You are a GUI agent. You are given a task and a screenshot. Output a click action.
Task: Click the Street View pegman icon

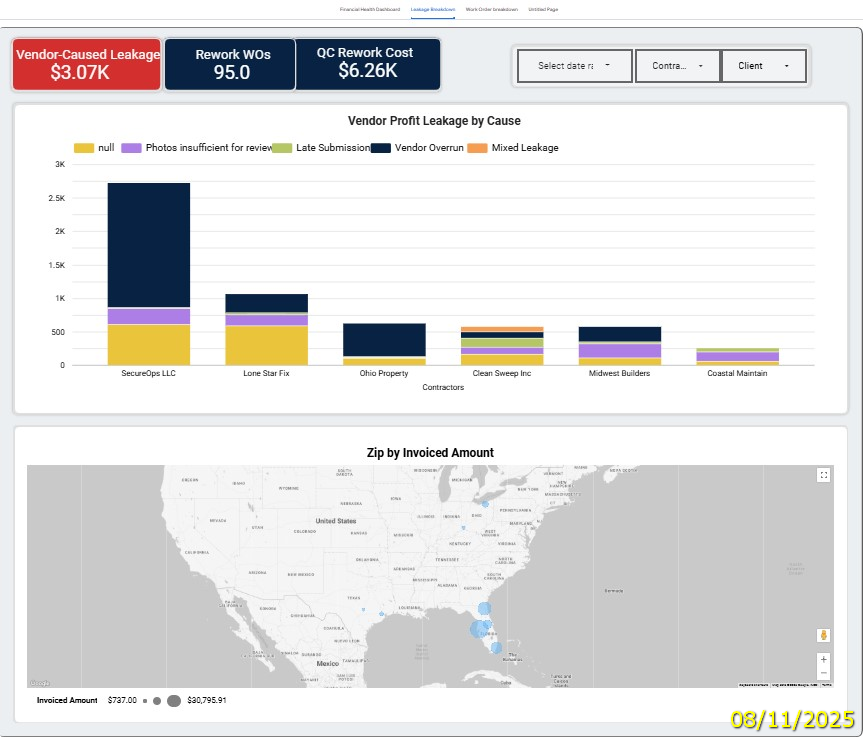click(x=823, y=635)
